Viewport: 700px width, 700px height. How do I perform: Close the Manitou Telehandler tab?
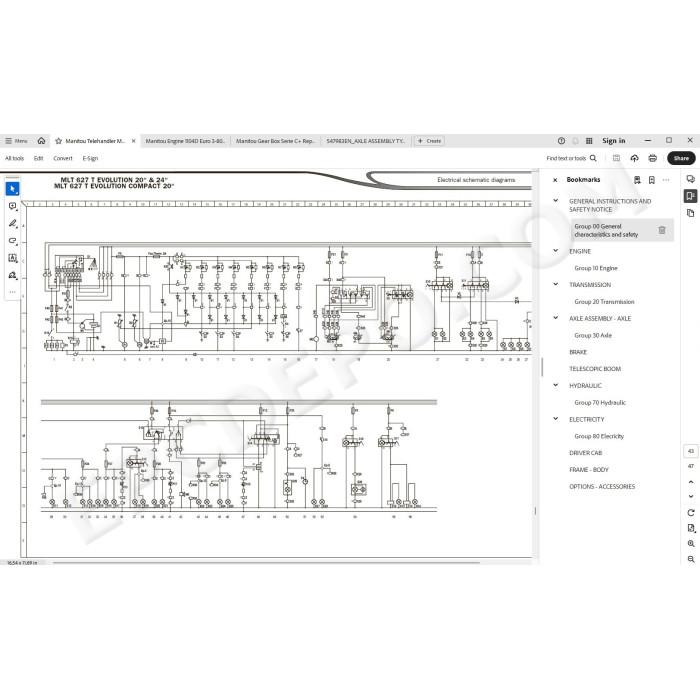133,141
